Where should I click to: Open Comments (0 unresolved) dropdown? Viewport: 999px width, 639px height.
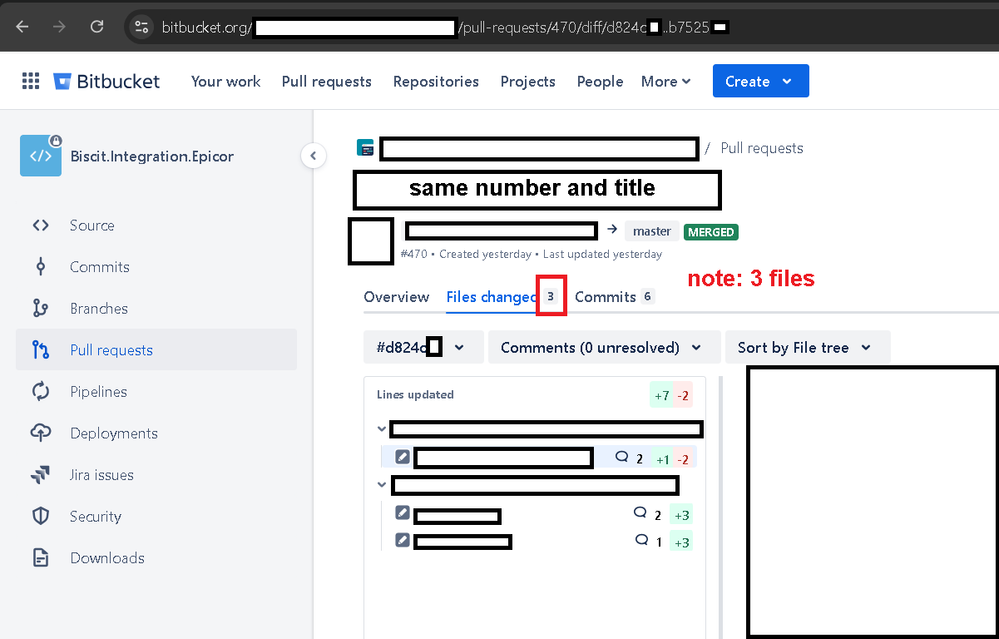point(604,347)
